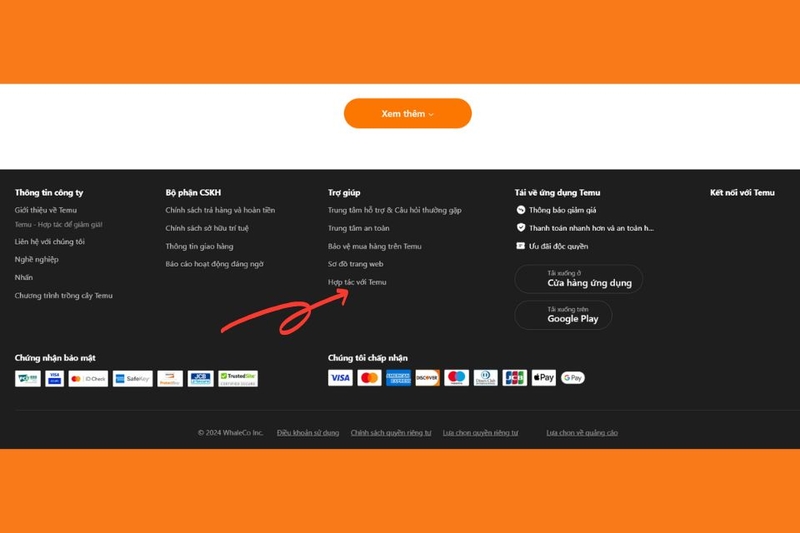Open Lựa chọn về quảng cáo link
800x533 pixels.
[582, 433]
